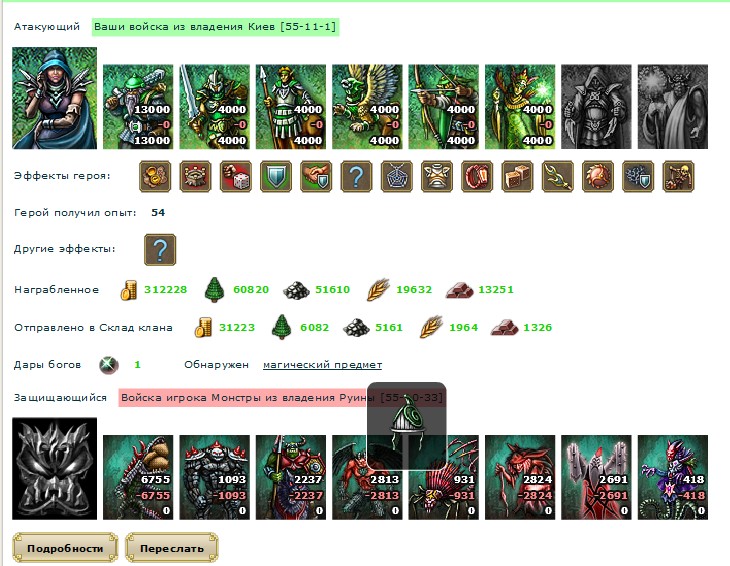Click the gold coins pouch effect icon
Viewport: 730px width, 566px height.
click(x=155, y=176)
